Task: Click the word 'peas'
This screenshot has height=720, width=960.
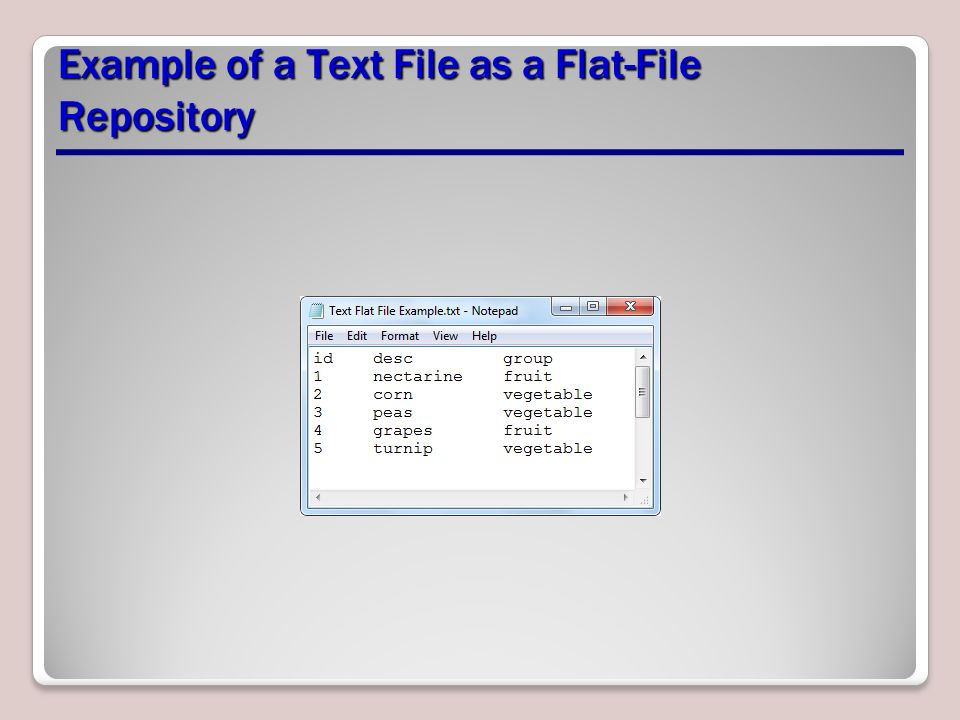Action: (x=392, y=413)
